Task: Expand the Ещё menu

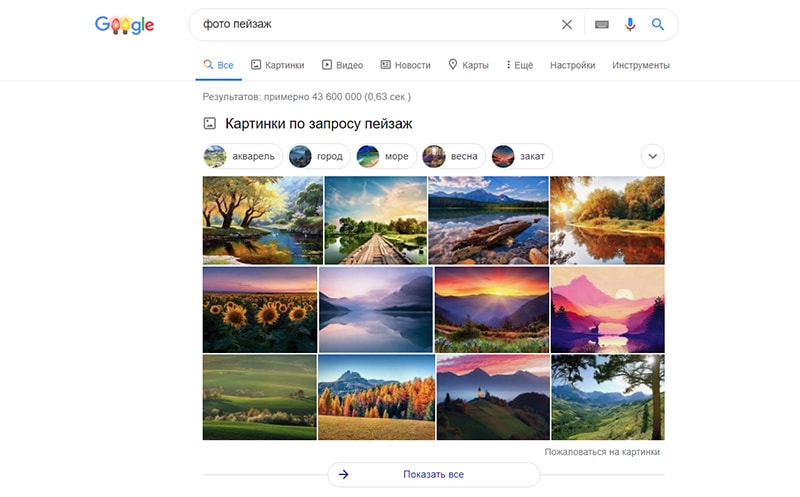Action: (520, 65)
